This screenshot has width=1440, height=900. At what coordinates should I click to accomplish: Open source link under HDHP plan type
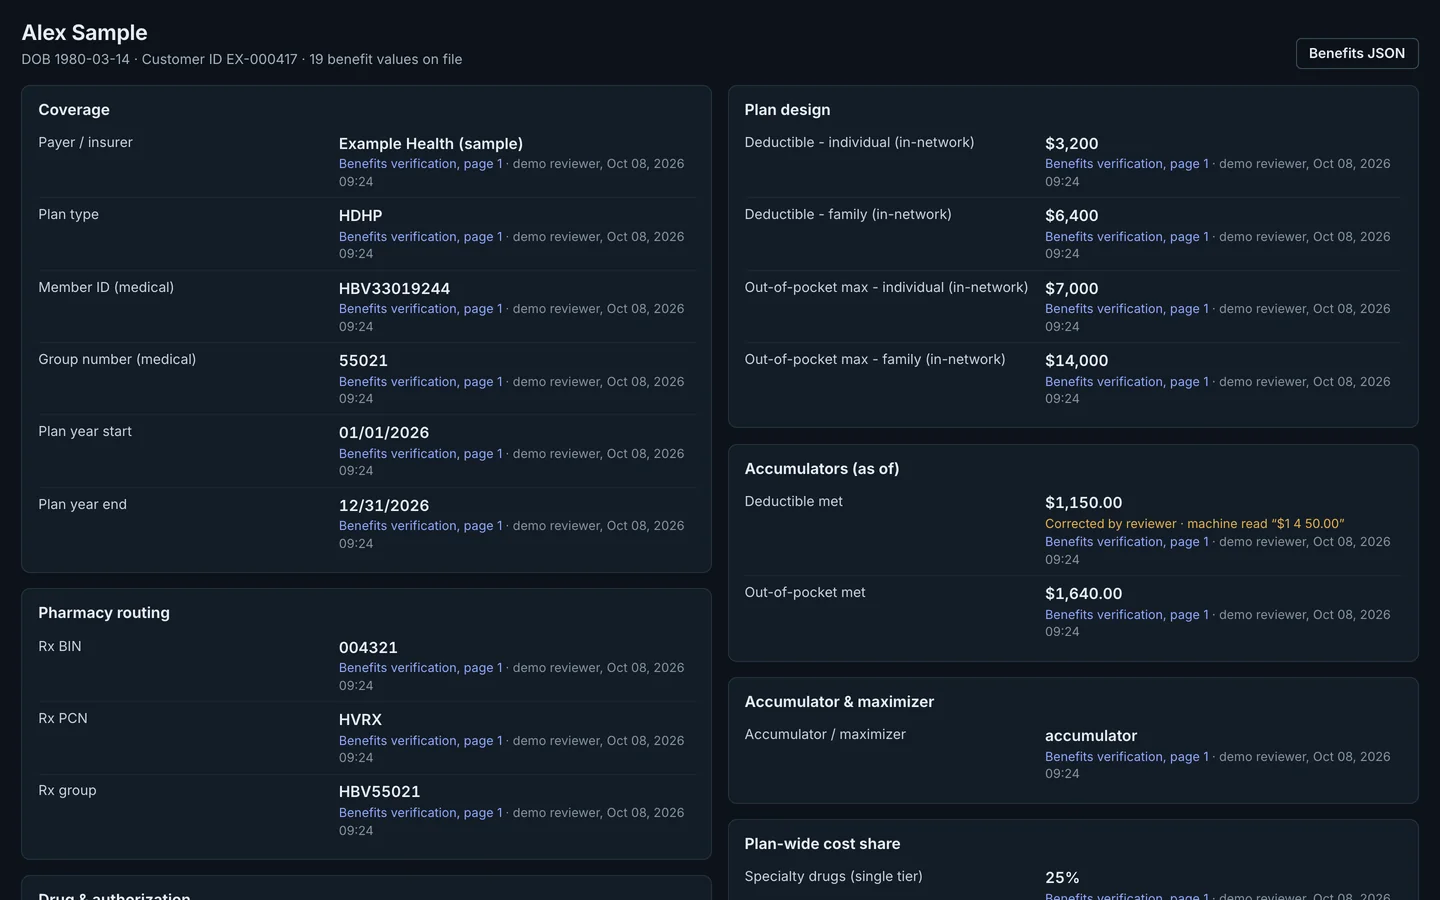[x=421, y=237]
